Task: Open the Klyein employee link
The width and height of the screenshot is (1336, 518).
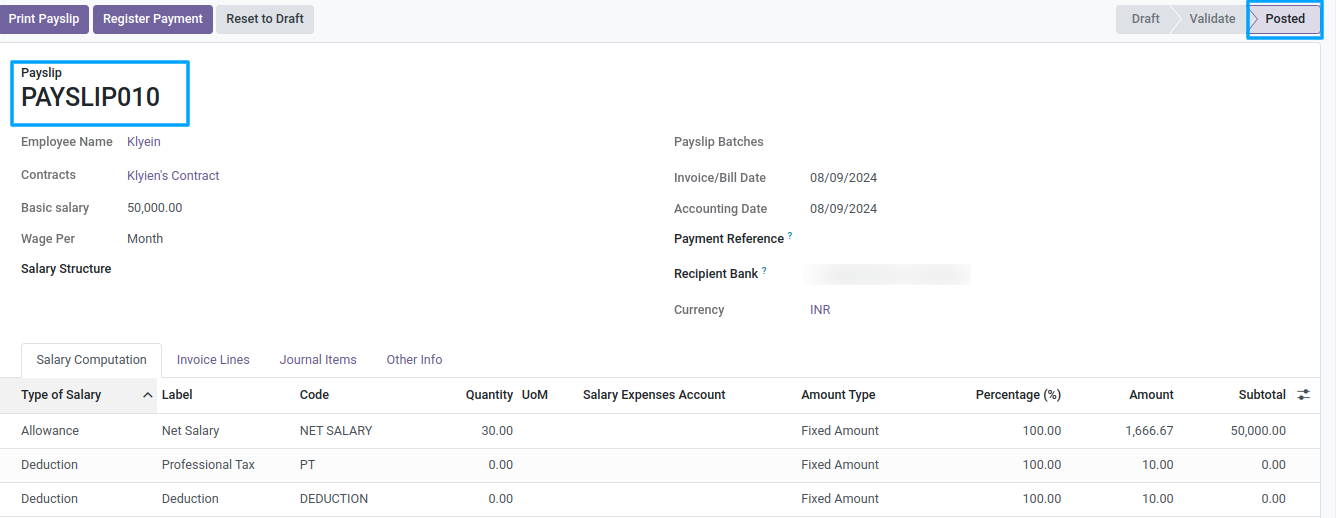Action: pyautogui.click(x=144, y=142)
